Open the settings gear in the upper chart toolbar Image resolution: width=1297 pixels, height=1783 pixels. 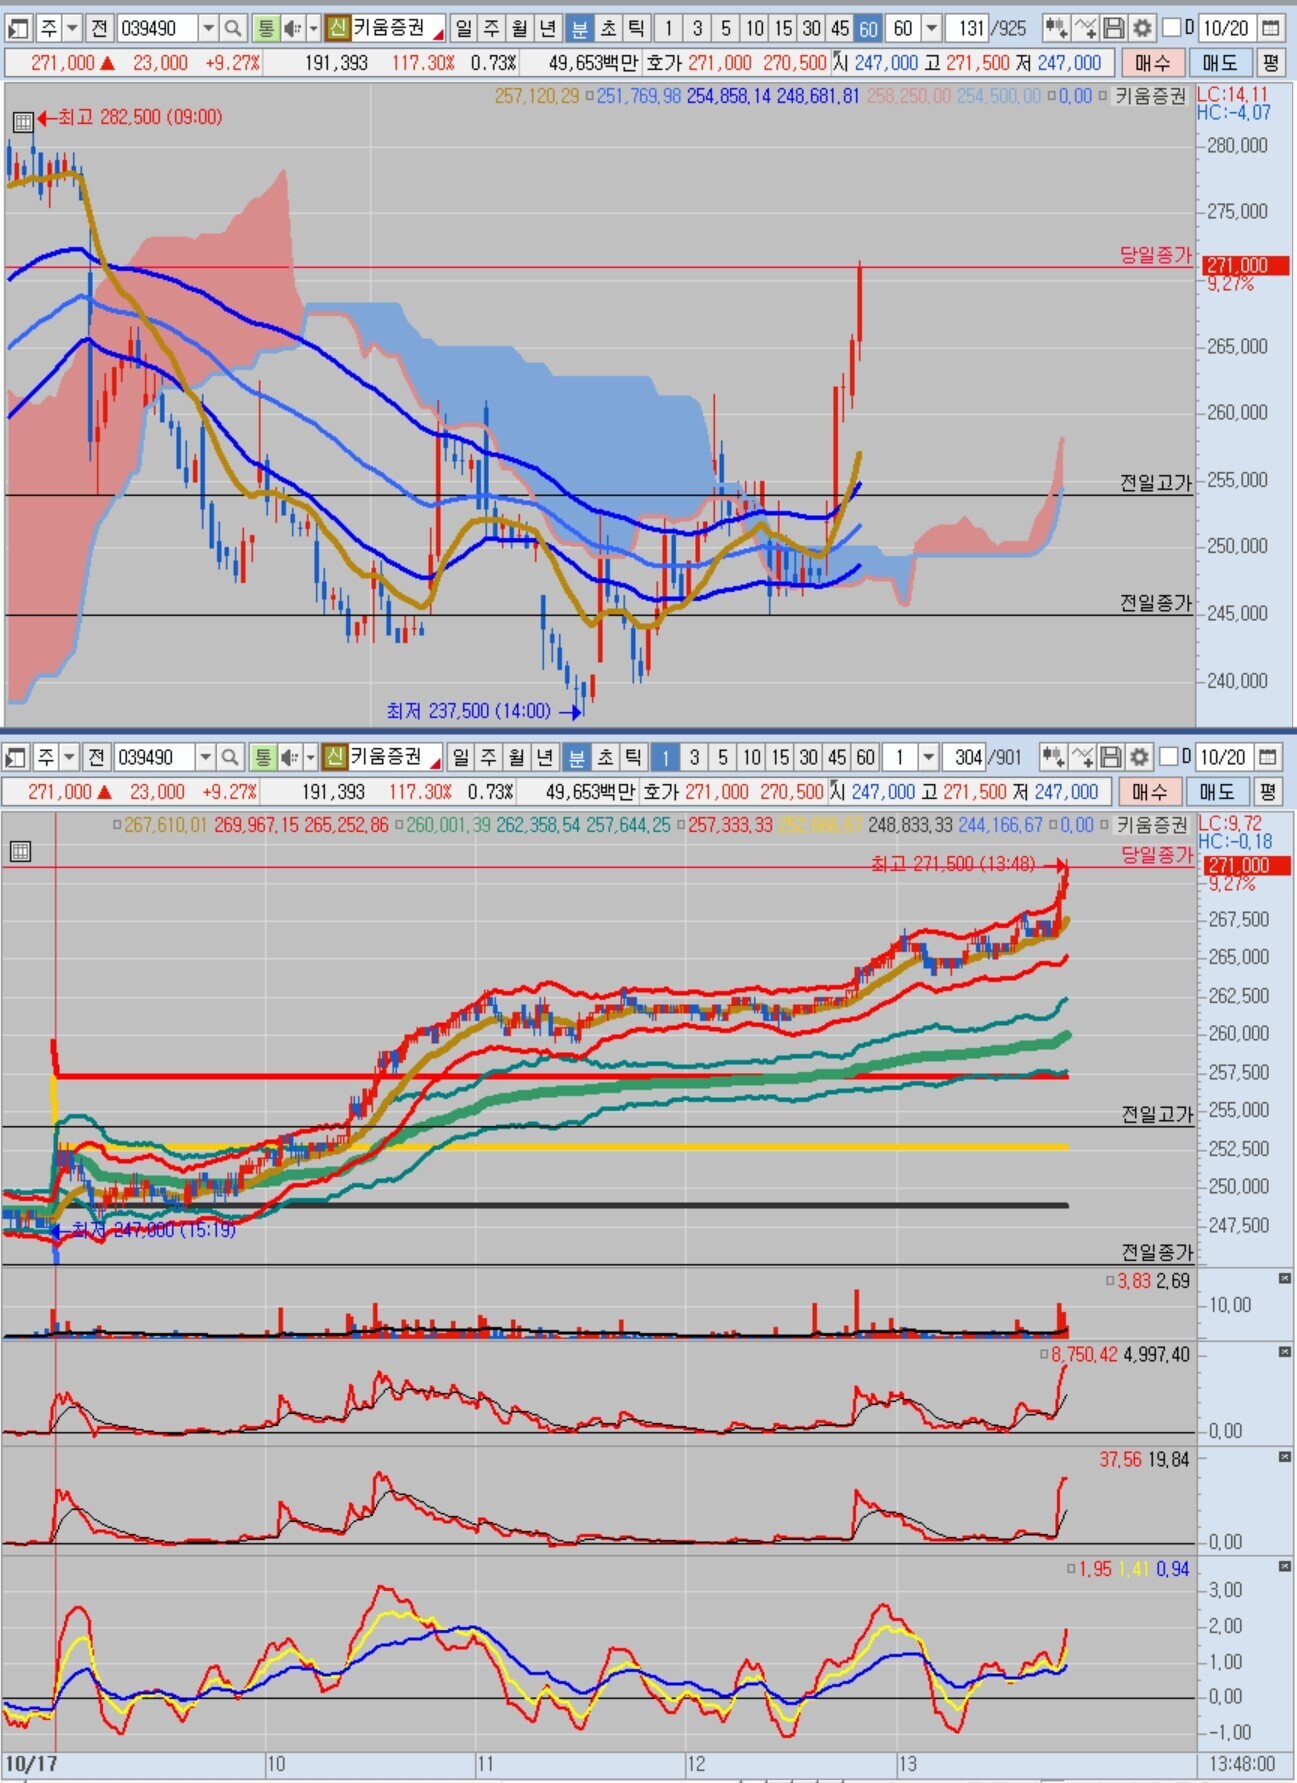click(x=1142, y=28)
